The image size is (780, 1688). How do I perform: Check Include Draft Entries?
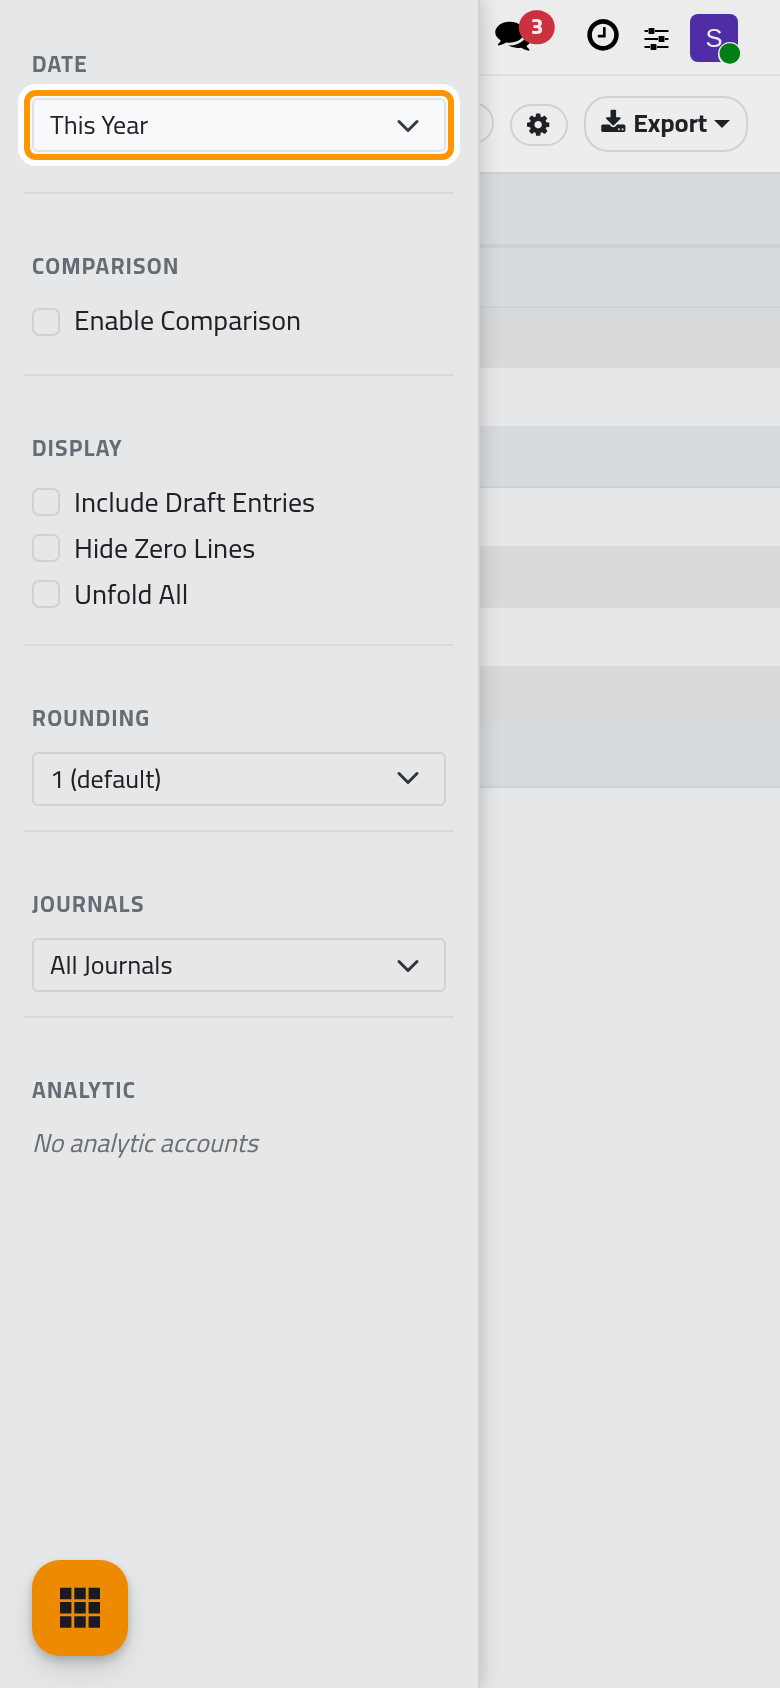coord(46,502)
